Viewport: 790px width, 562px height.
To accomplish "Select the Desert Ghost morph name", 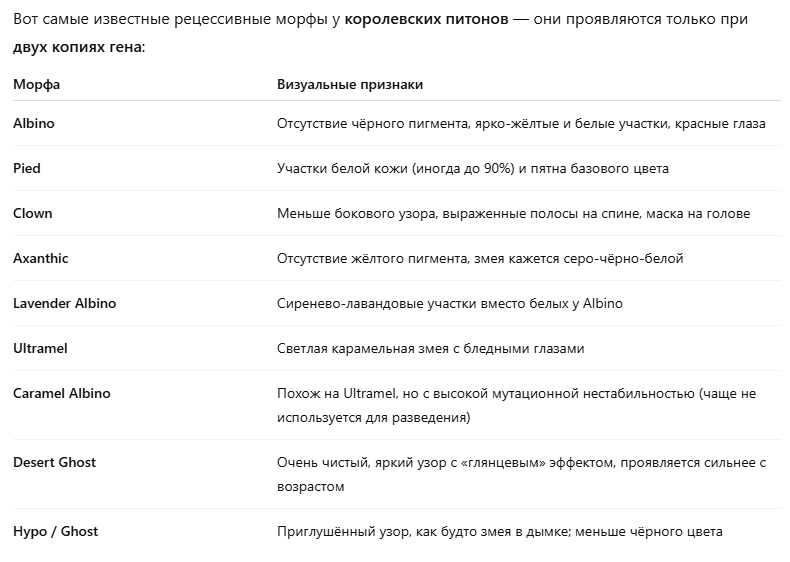I will point(55,463).
